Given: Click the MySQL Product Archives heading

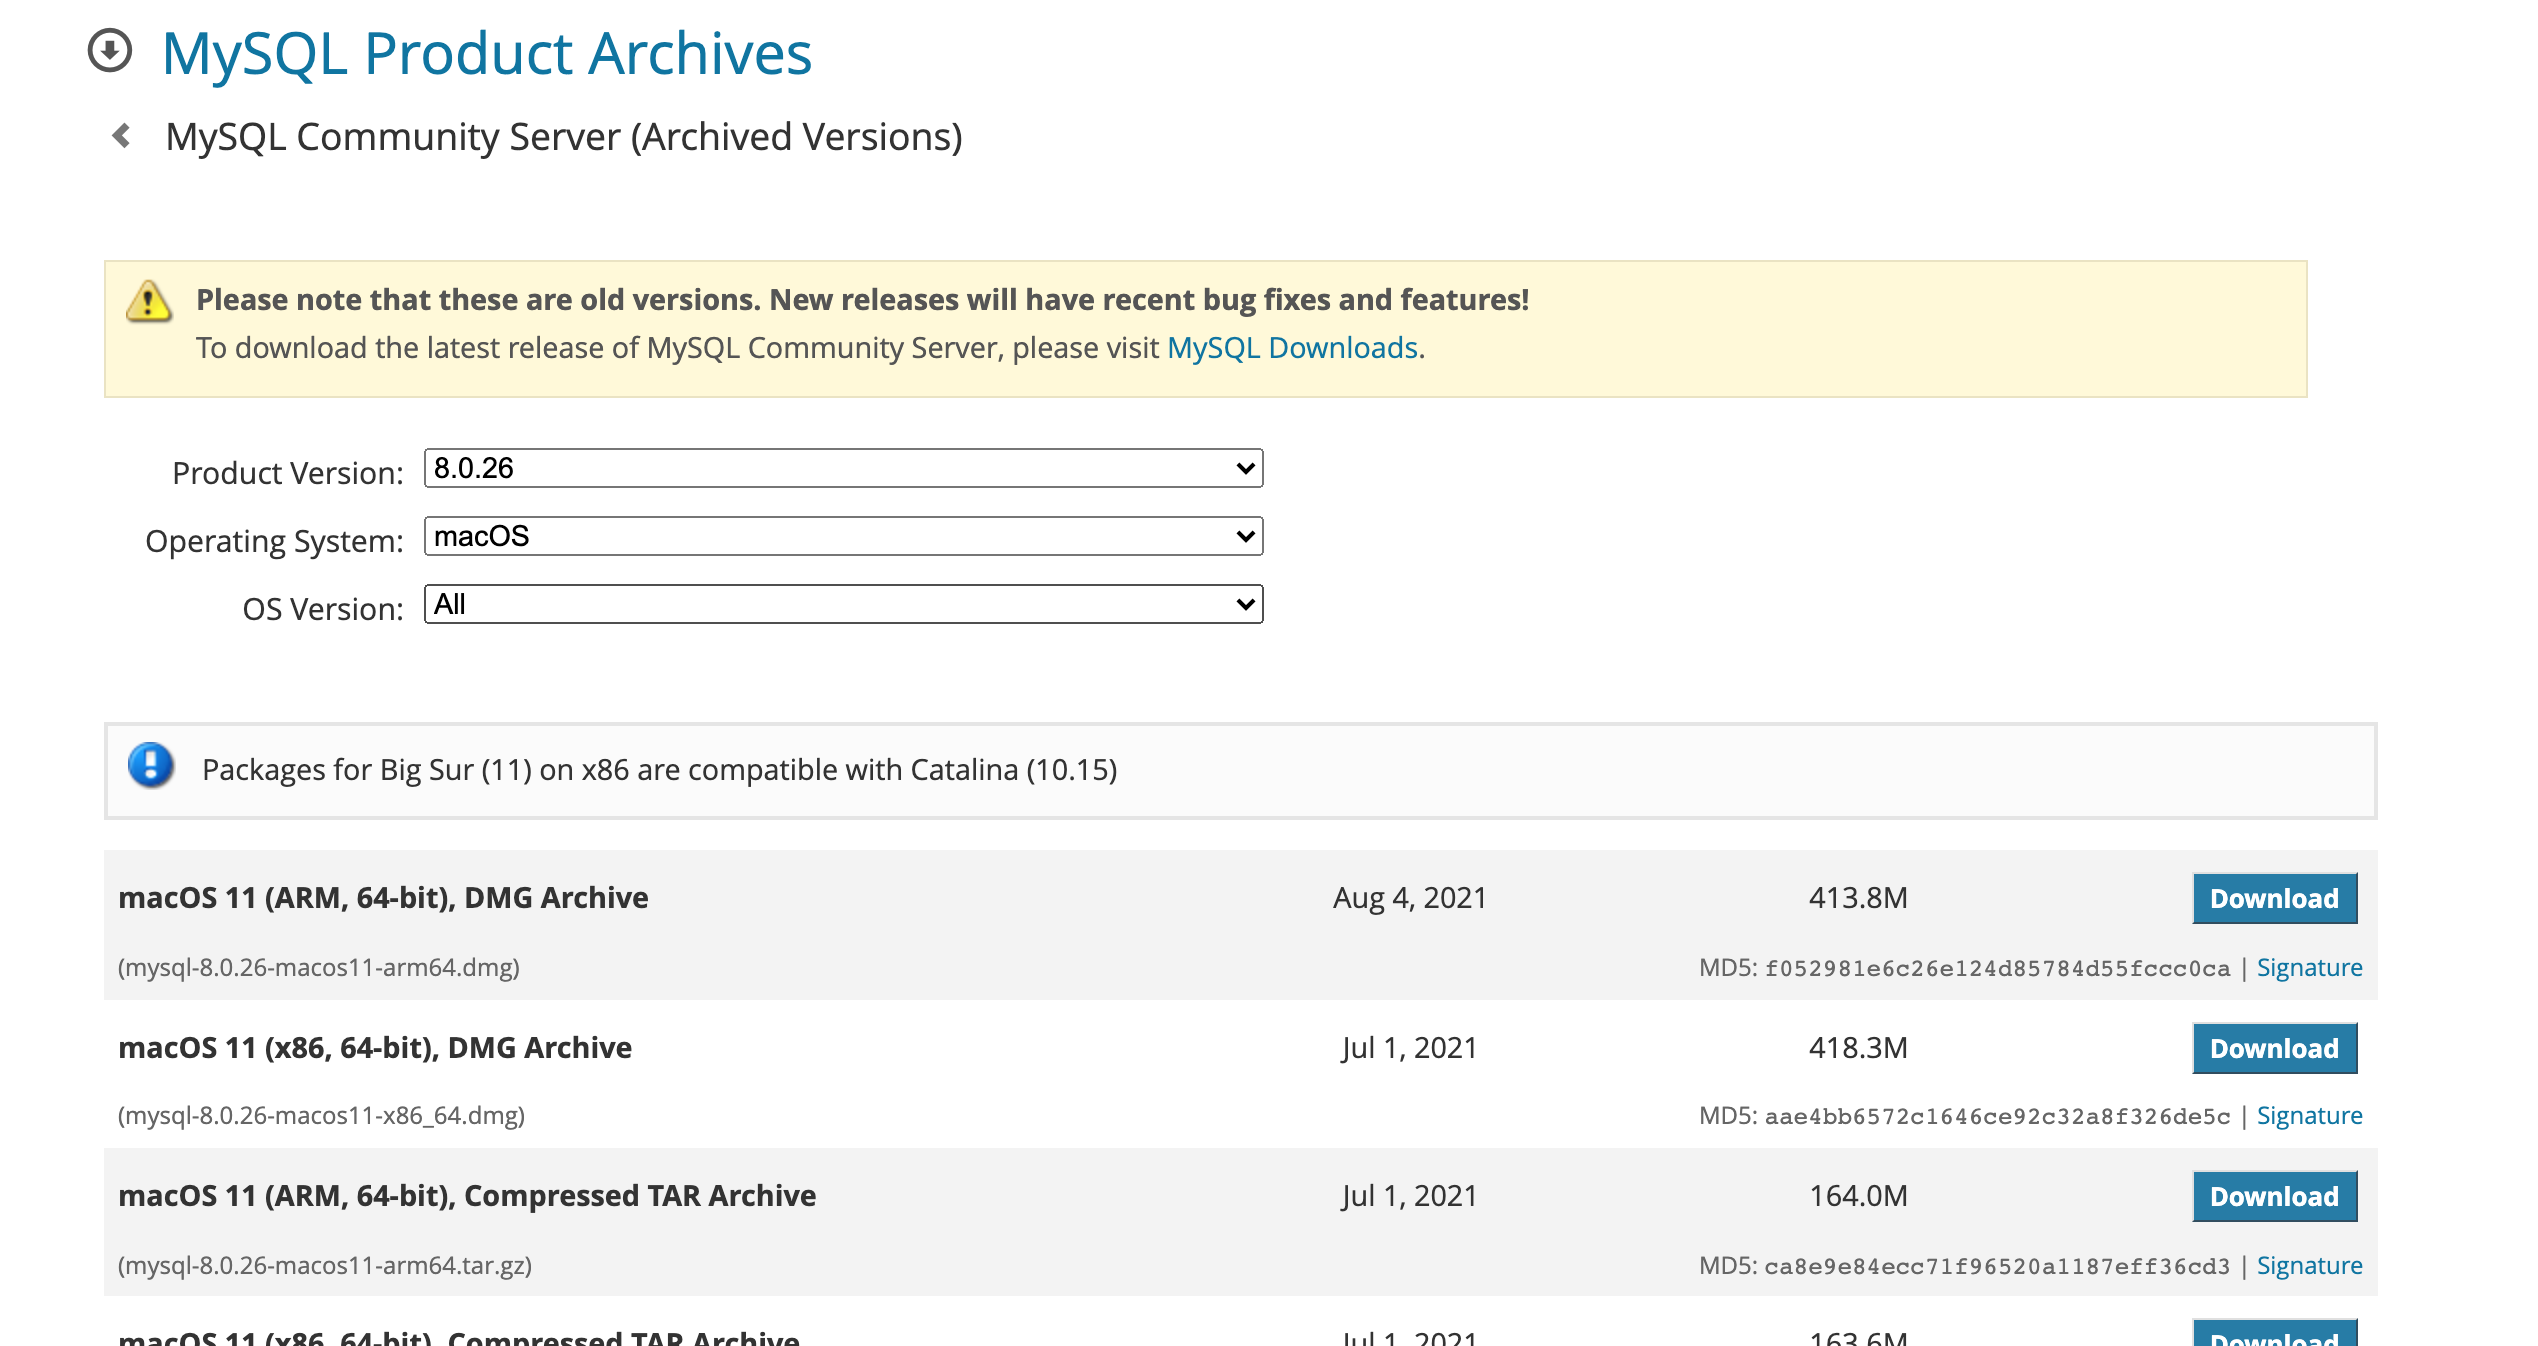Looking at the screenshot, I should point(486,53).
